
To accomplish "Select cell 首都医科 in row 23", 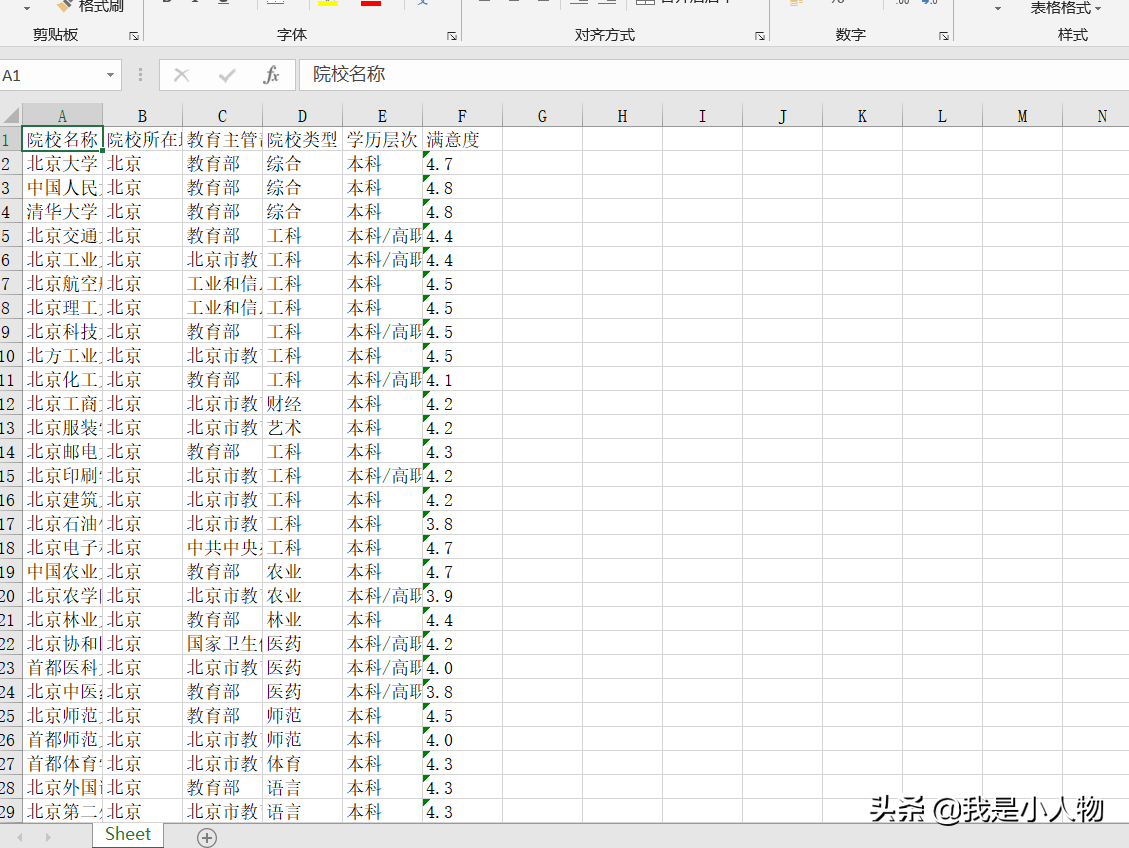I will [62, 667].
